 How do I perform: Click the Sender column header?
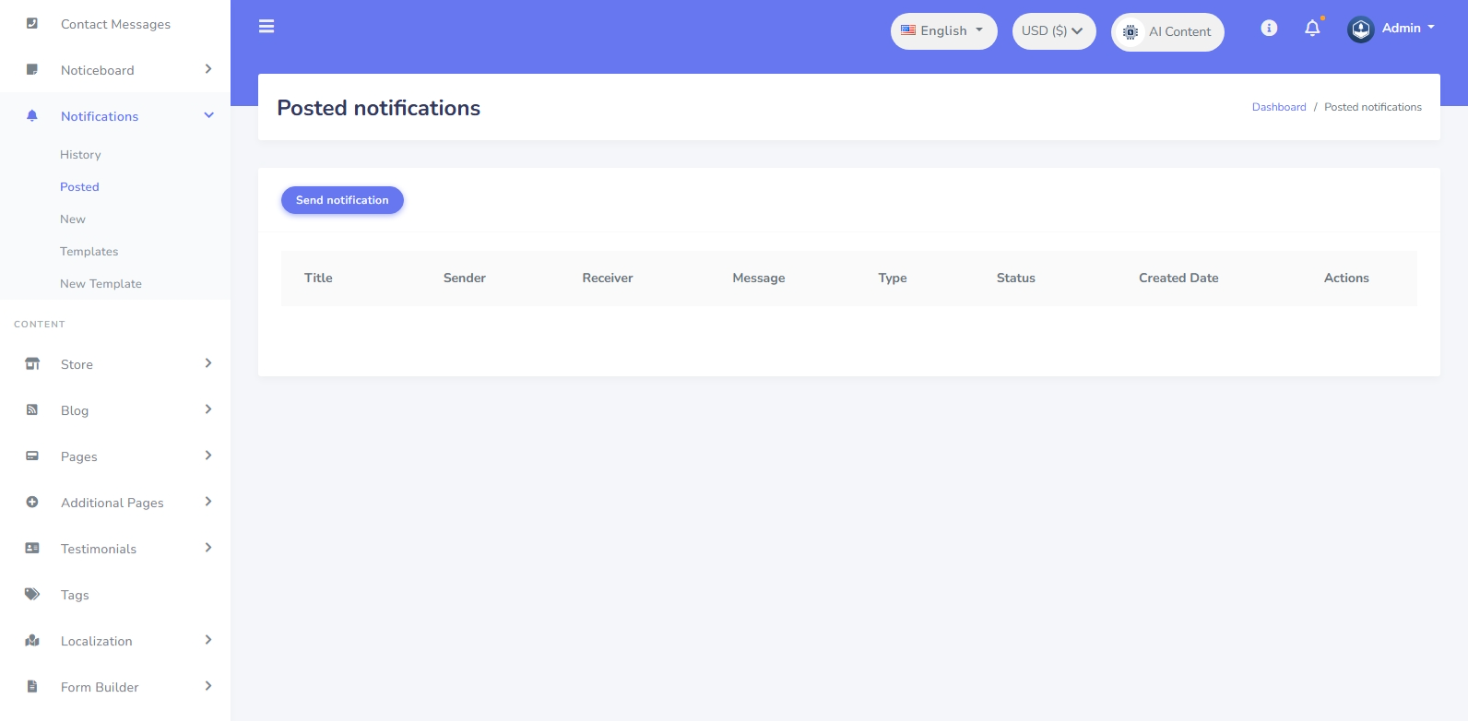pyautogui.click(x=464, y=278)
